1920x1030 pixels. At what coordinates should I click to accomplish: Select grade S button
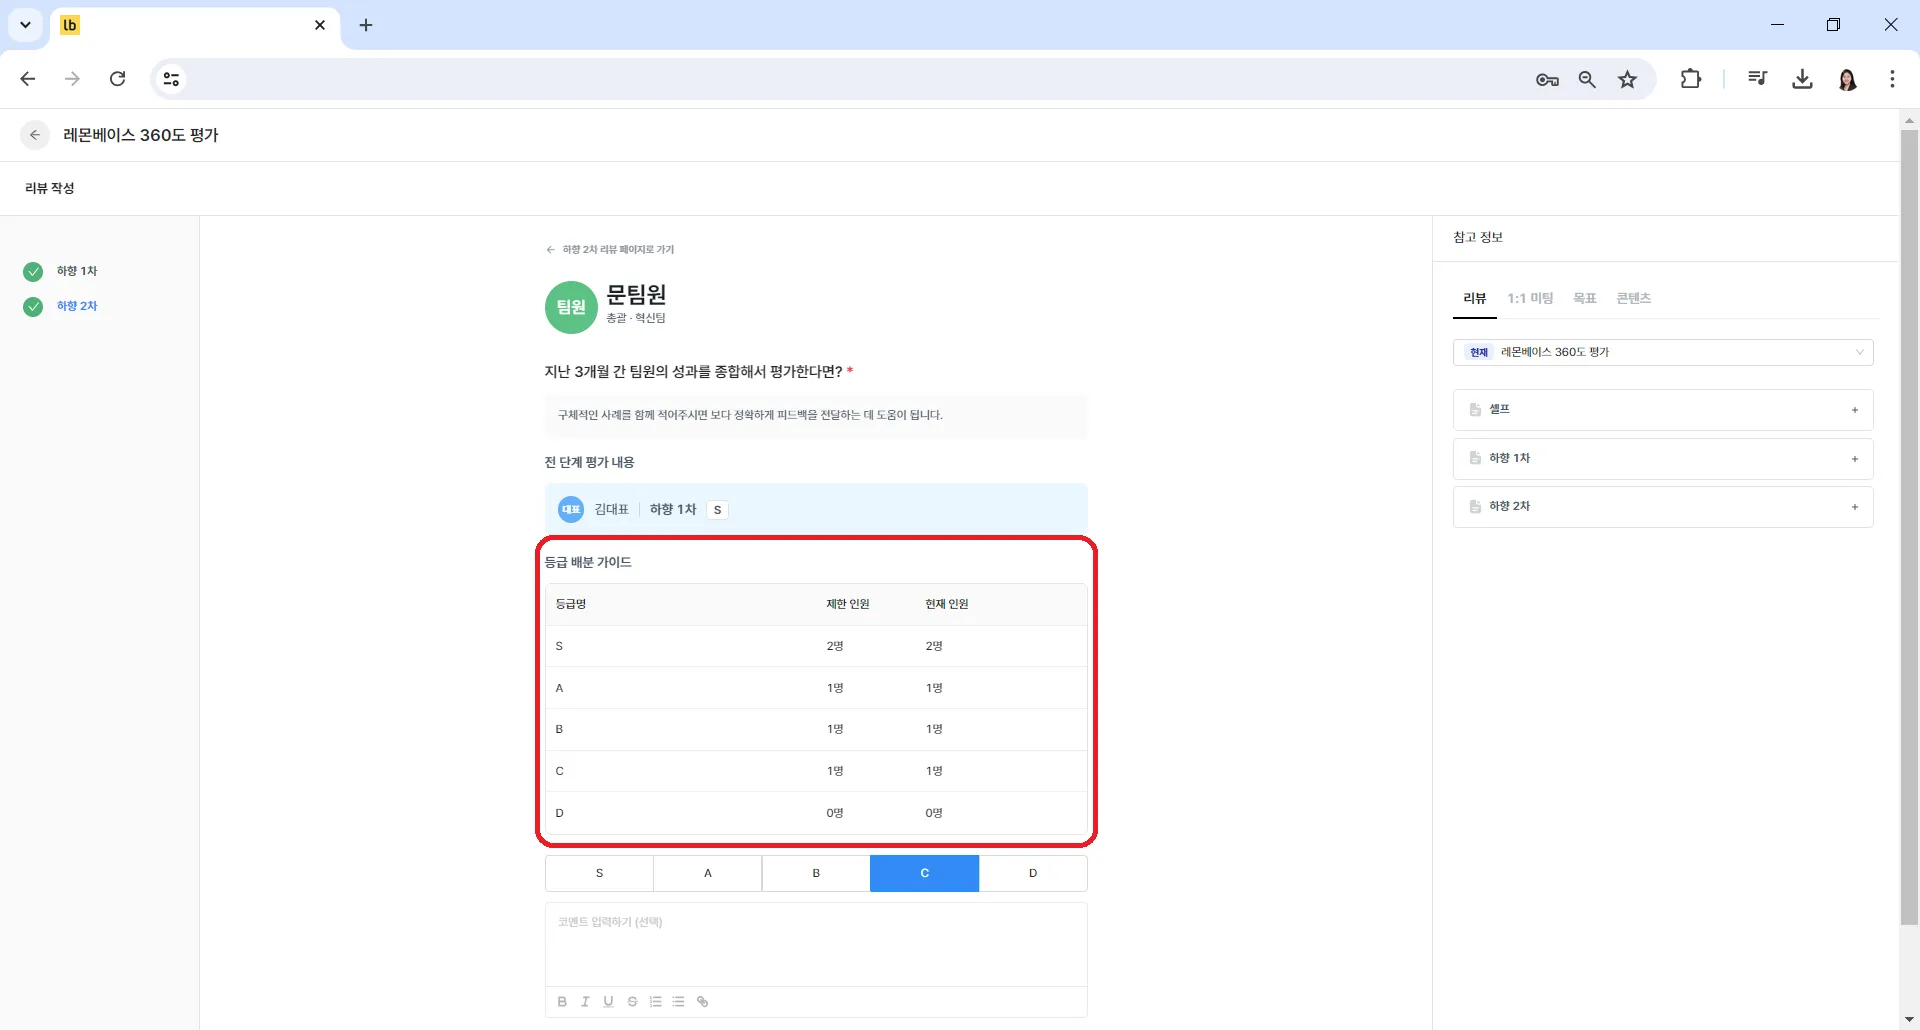coord(599,873)
